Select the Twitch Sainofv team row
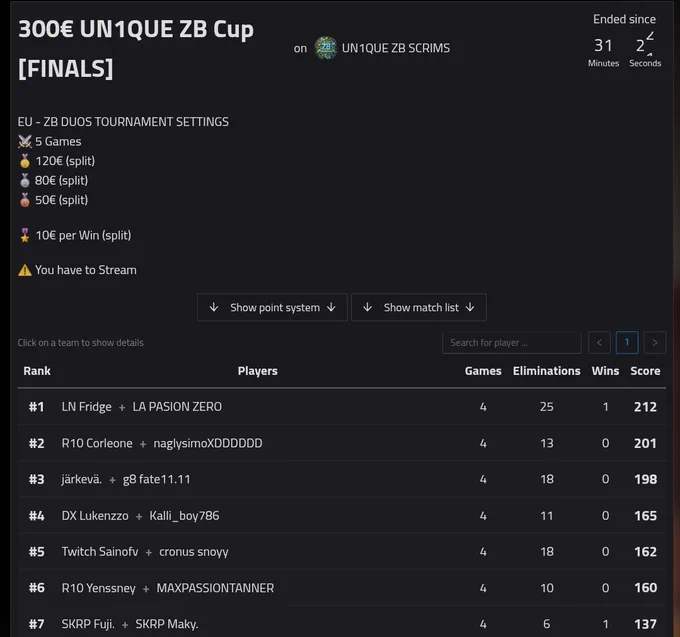Image resolution: width=680 pixels, height=637 pixels. [x=342, y=552]
